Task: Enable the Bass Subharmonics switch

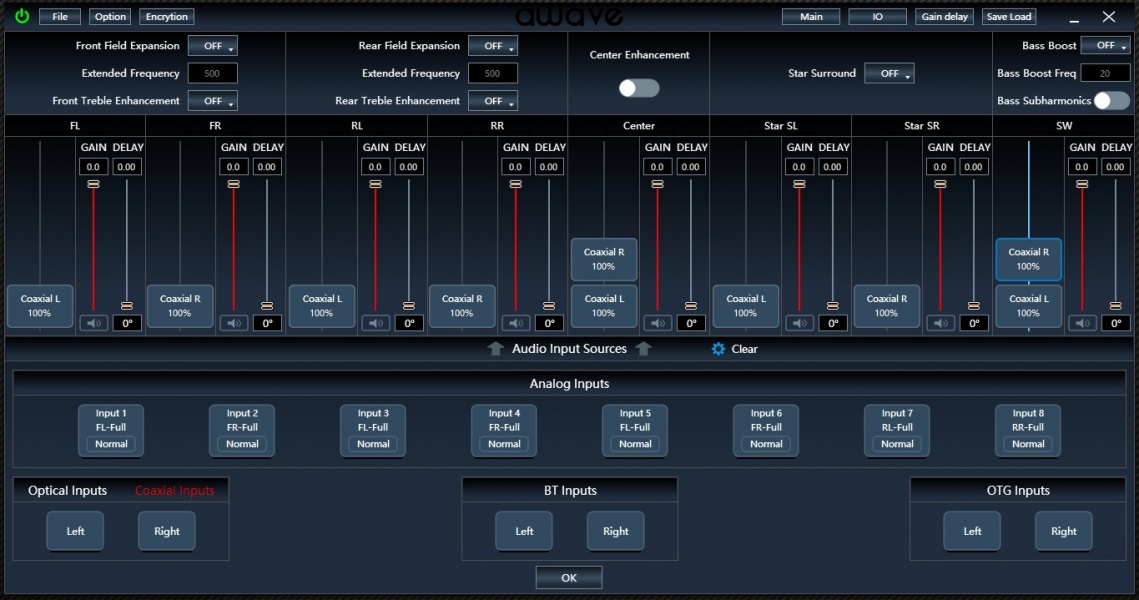Action: coord(1111,101)
